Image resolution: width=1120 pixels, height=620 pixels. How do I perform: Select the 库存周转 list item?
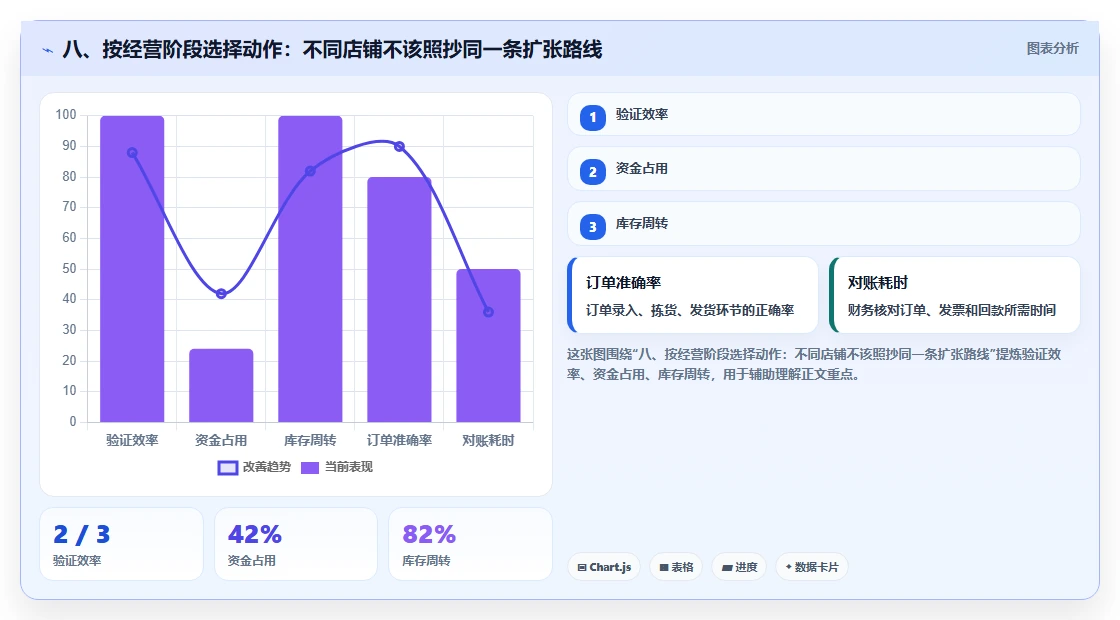(824, 224)
